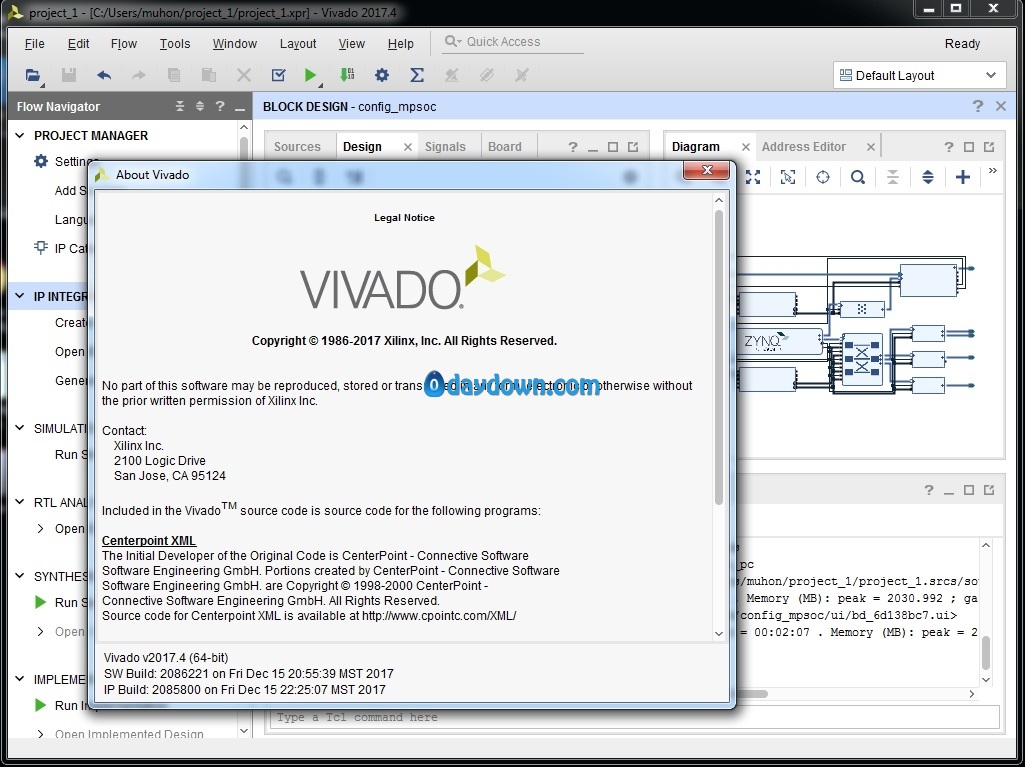Click the Search magnifier icon in Diagram toolbar

click(858, 177)
